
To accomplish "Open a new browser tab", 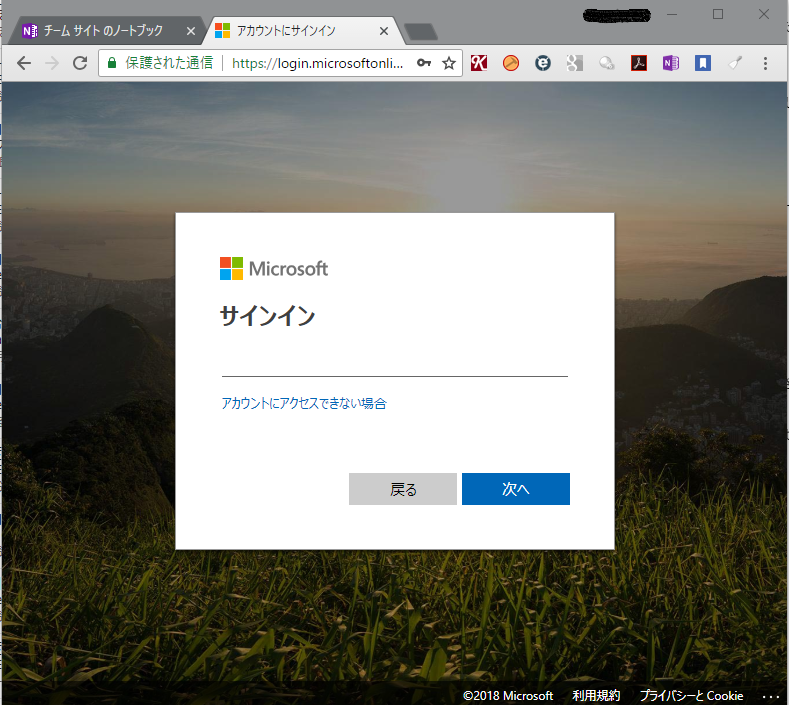I will tap(421, 32).
